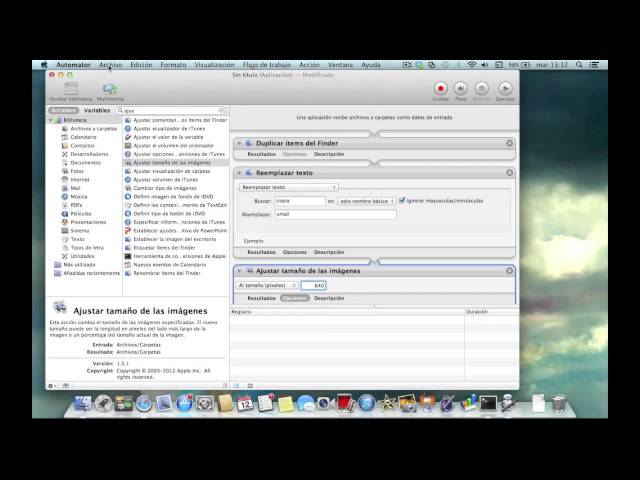This screenshot has height=480, width=640.
Task: Click Descripción in Ajustar tamaño action
Action: tap(329, 298)
